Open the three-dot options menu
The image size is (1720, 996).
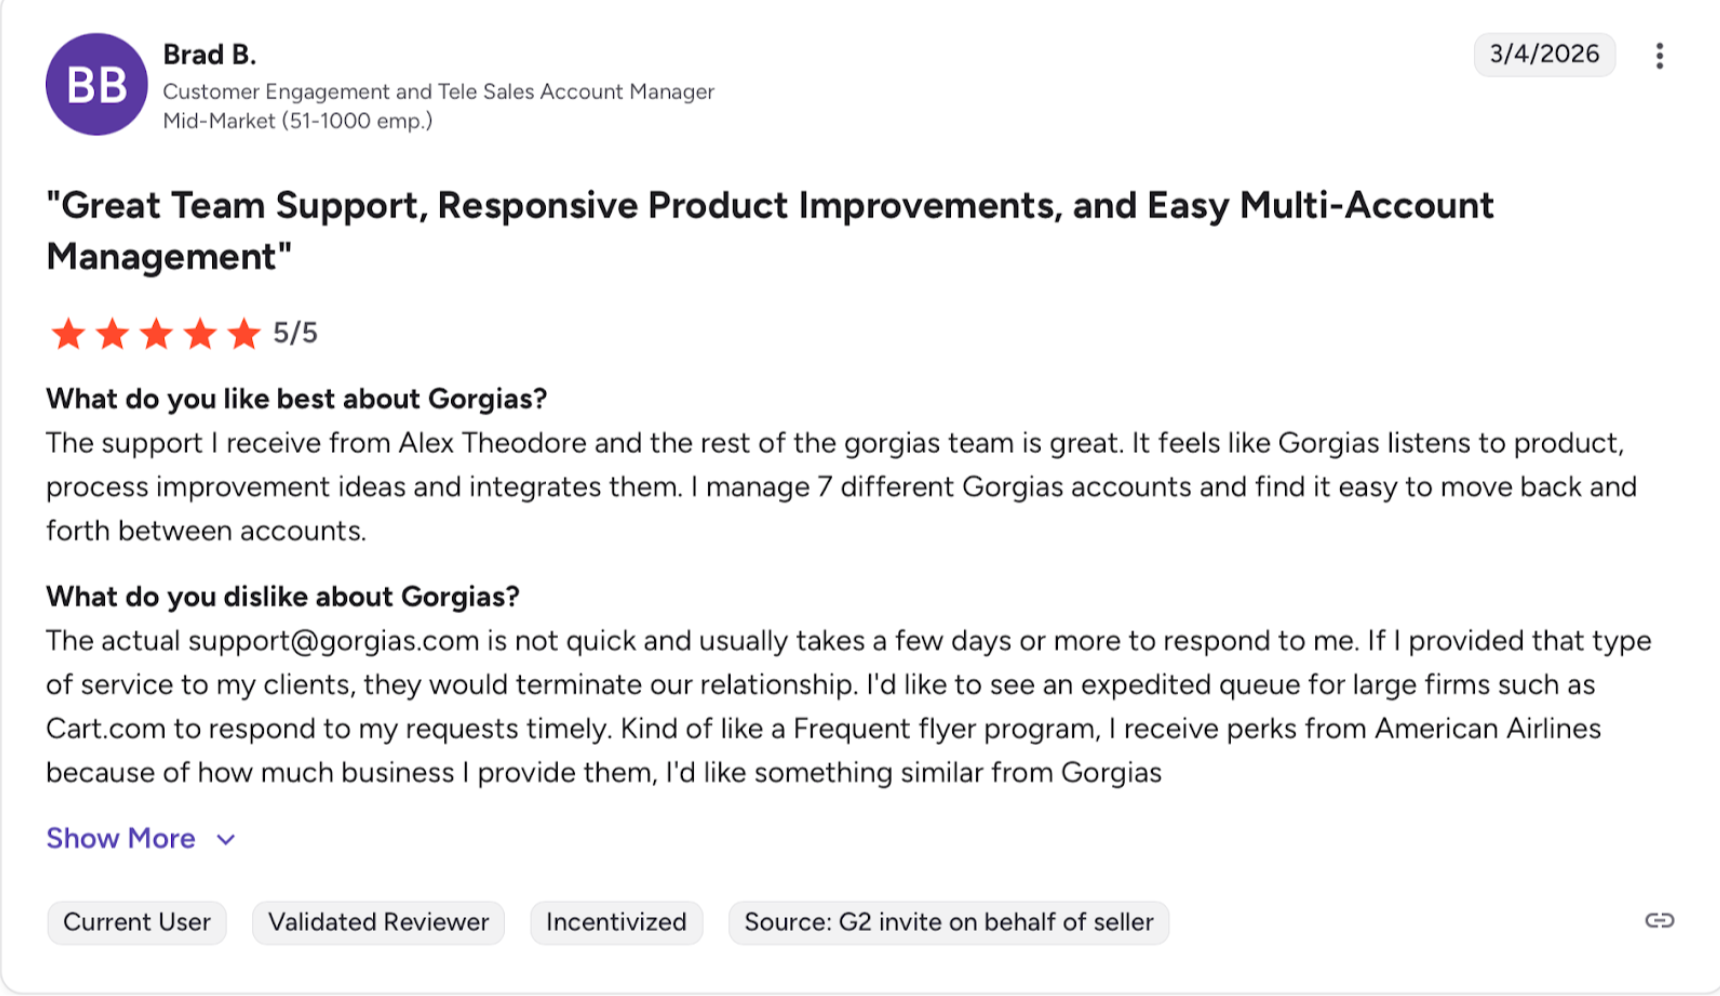(x=1659, y=56)
